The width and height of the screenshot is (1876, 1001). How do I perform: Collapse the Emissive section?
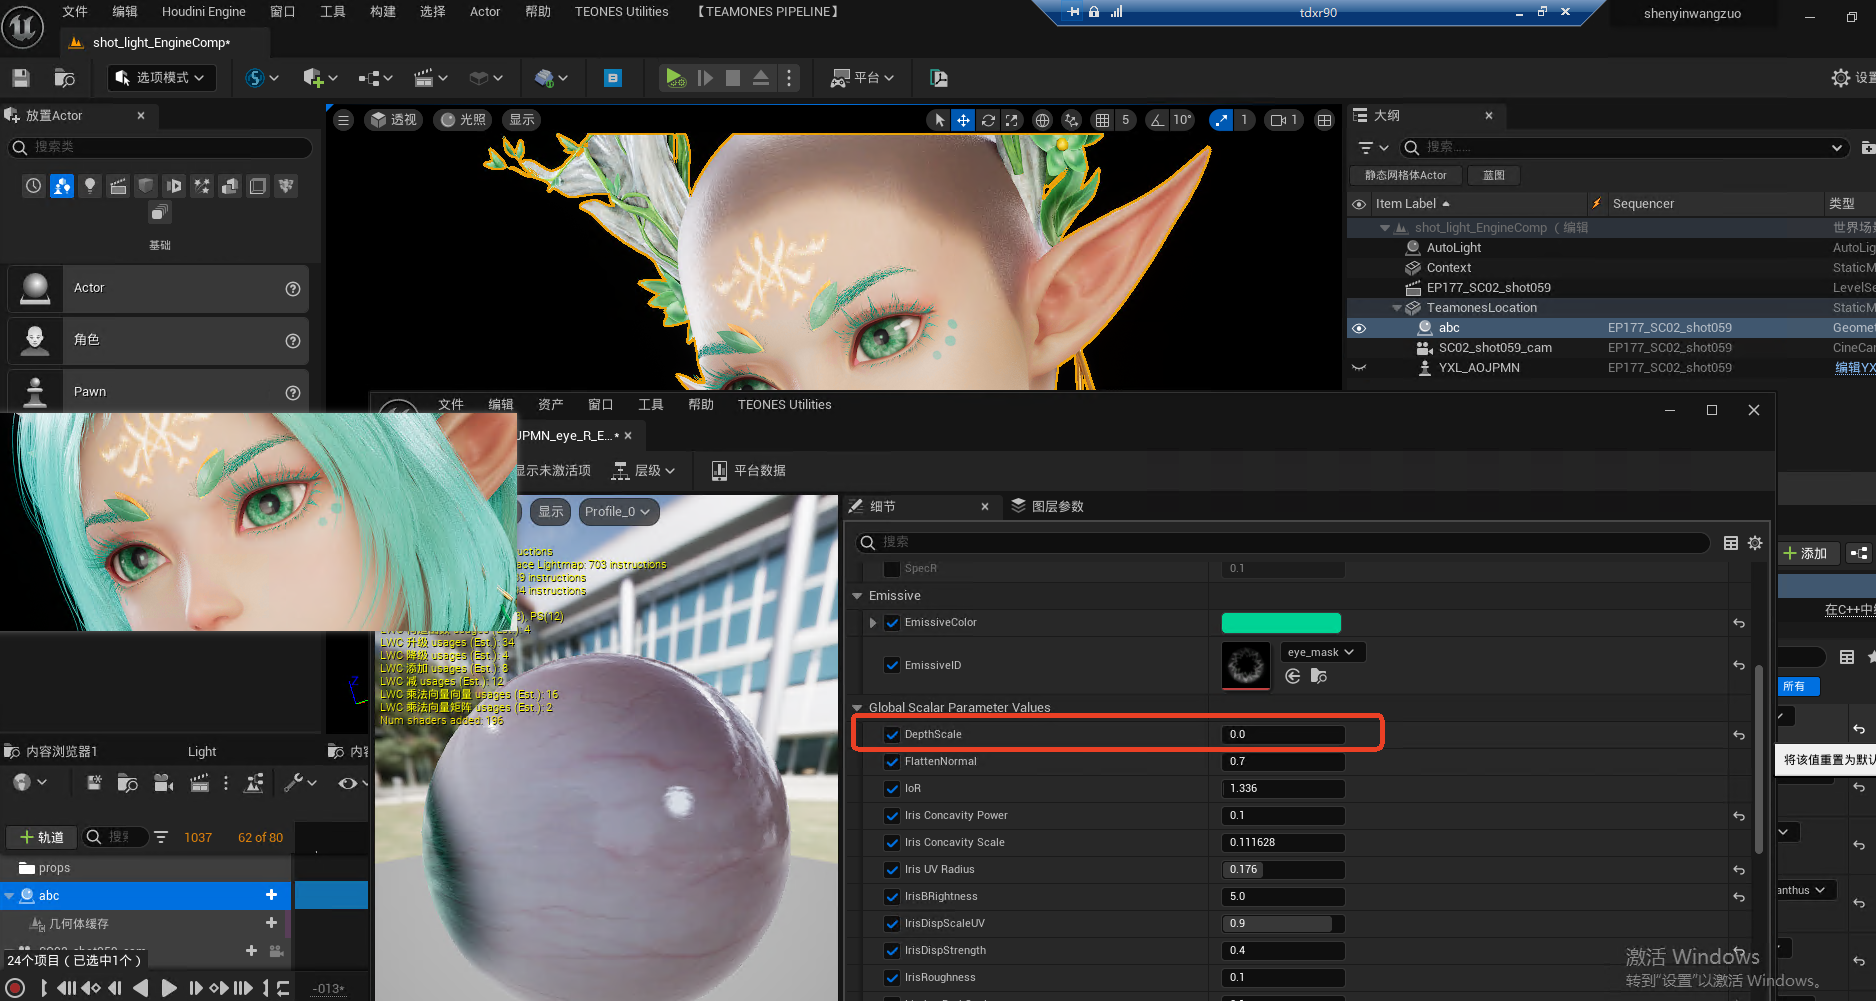coord(857,596)
